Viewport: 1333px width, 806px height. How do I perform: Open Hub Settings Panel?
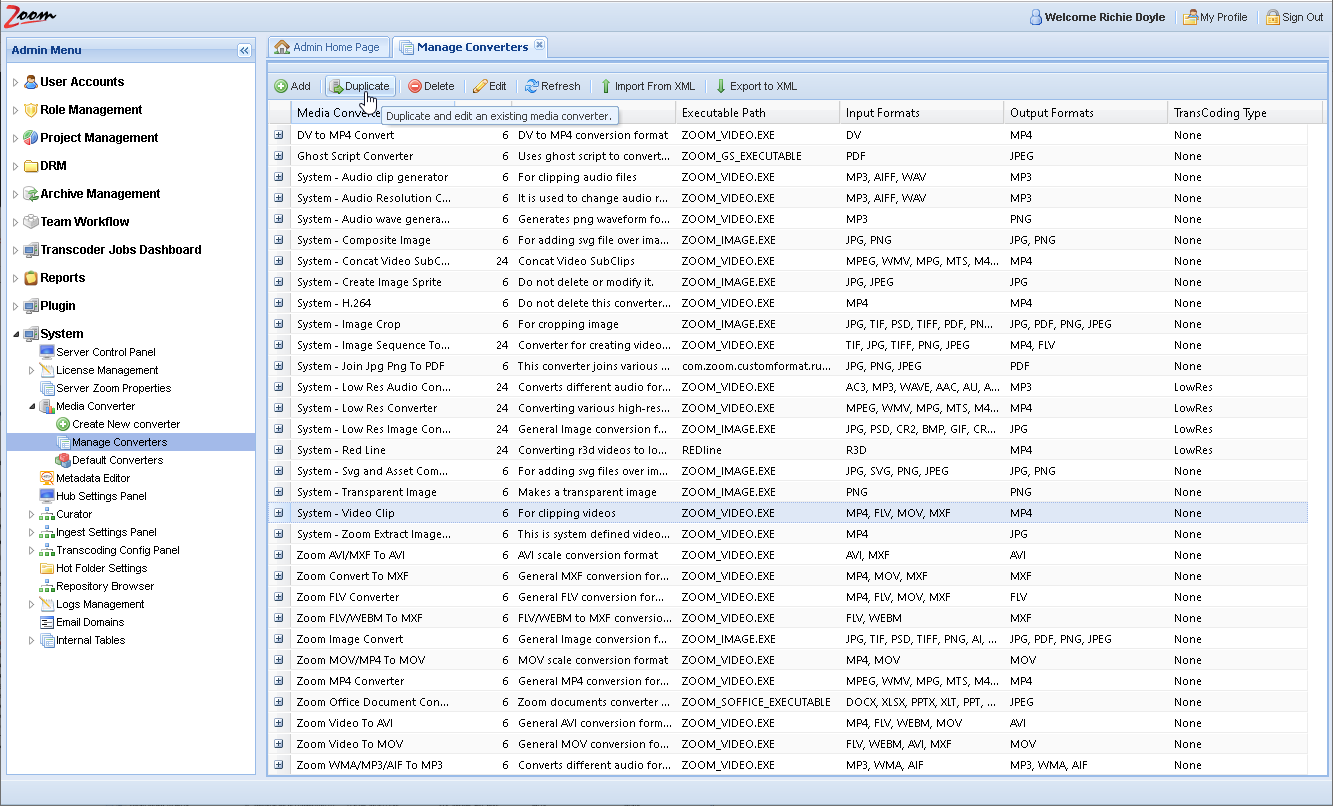point(101,496)
